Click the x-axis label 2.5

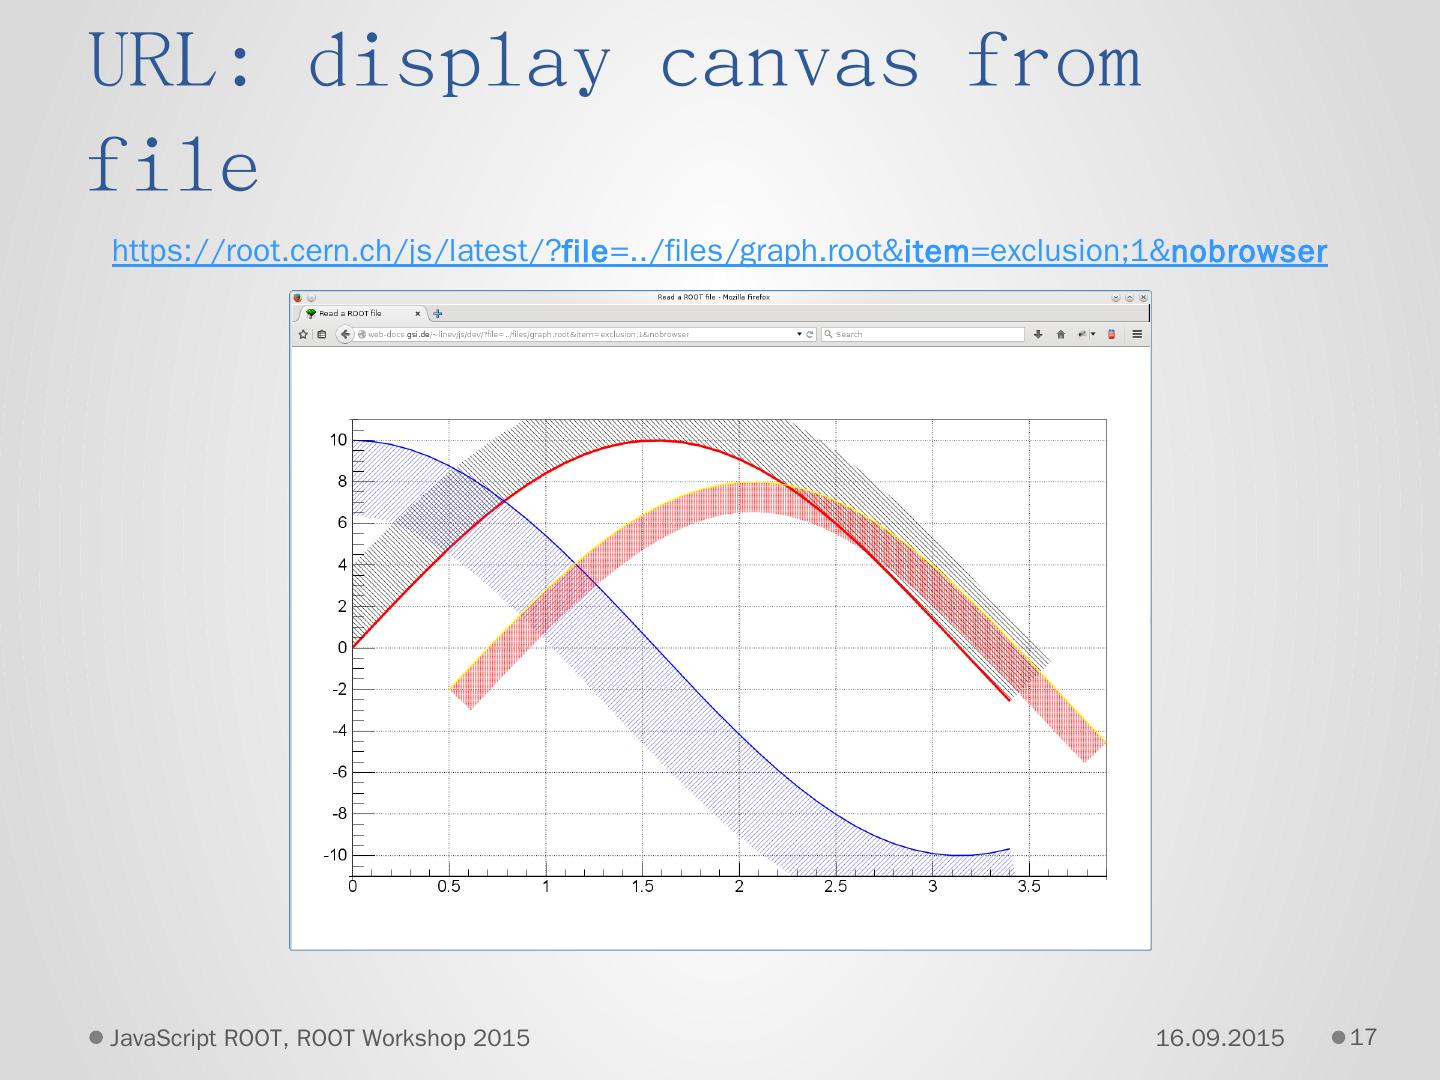(x=836, y=886)
